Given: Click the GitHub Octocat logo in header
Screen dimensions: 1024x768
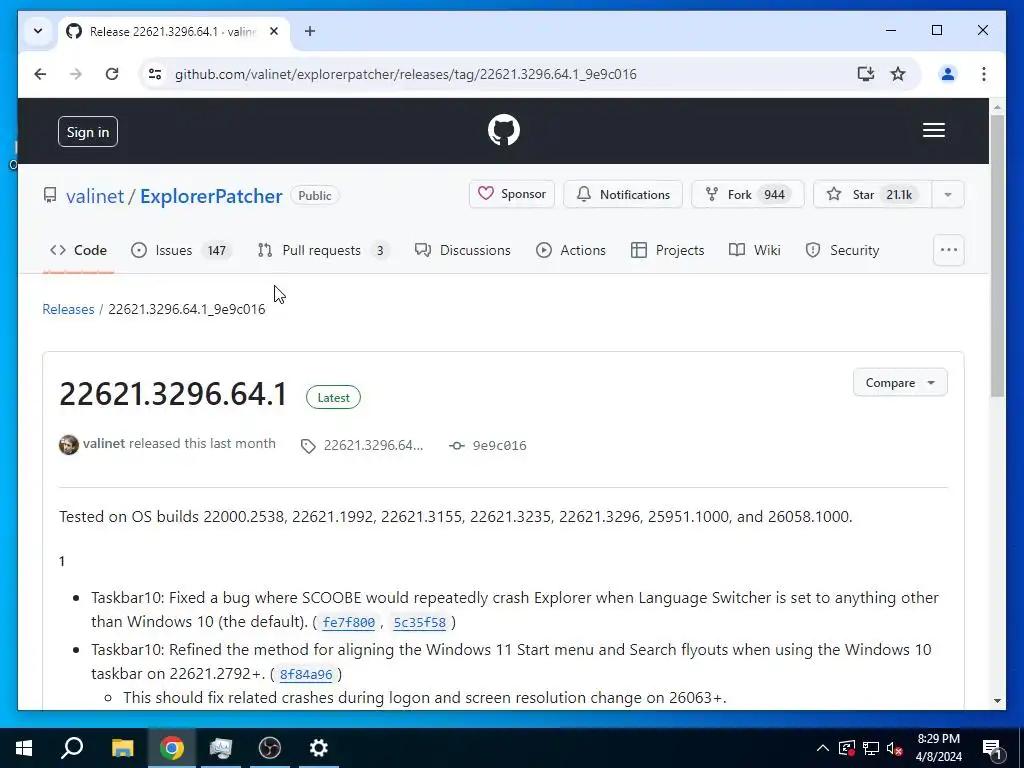Looking at the screenshot, I should coord(504,130).
